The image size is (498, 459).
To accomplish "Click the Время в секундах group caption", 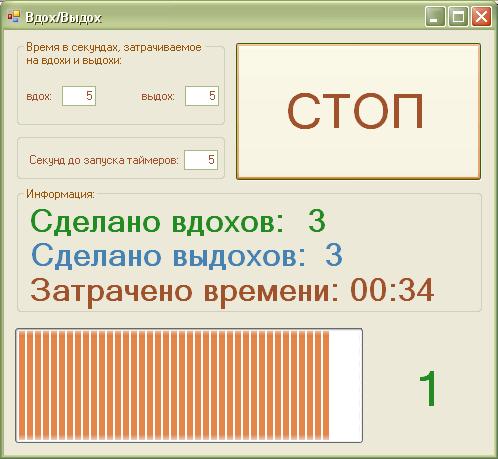I will point(114,54).
